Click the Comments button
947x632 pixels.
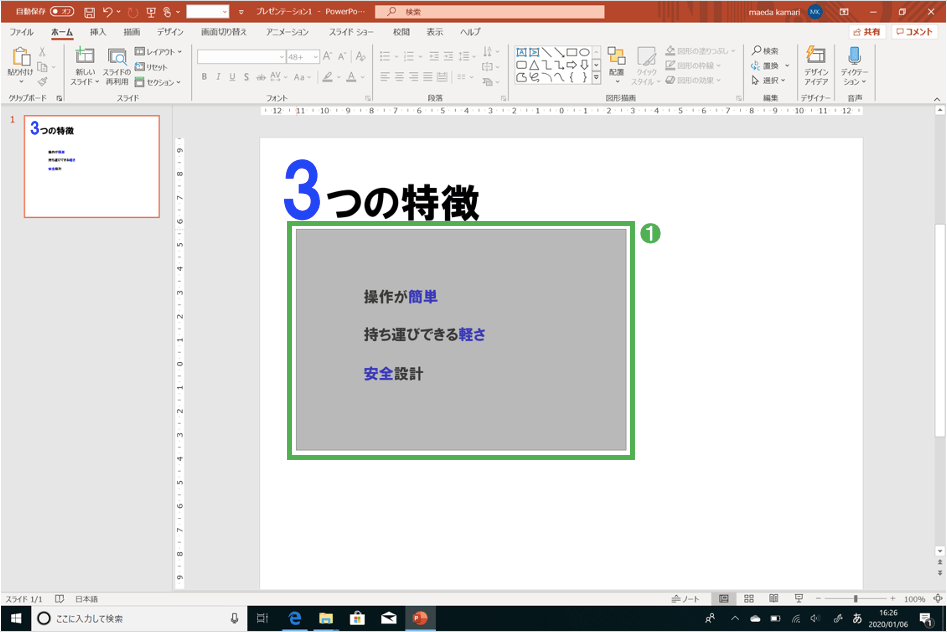(914, 31)
